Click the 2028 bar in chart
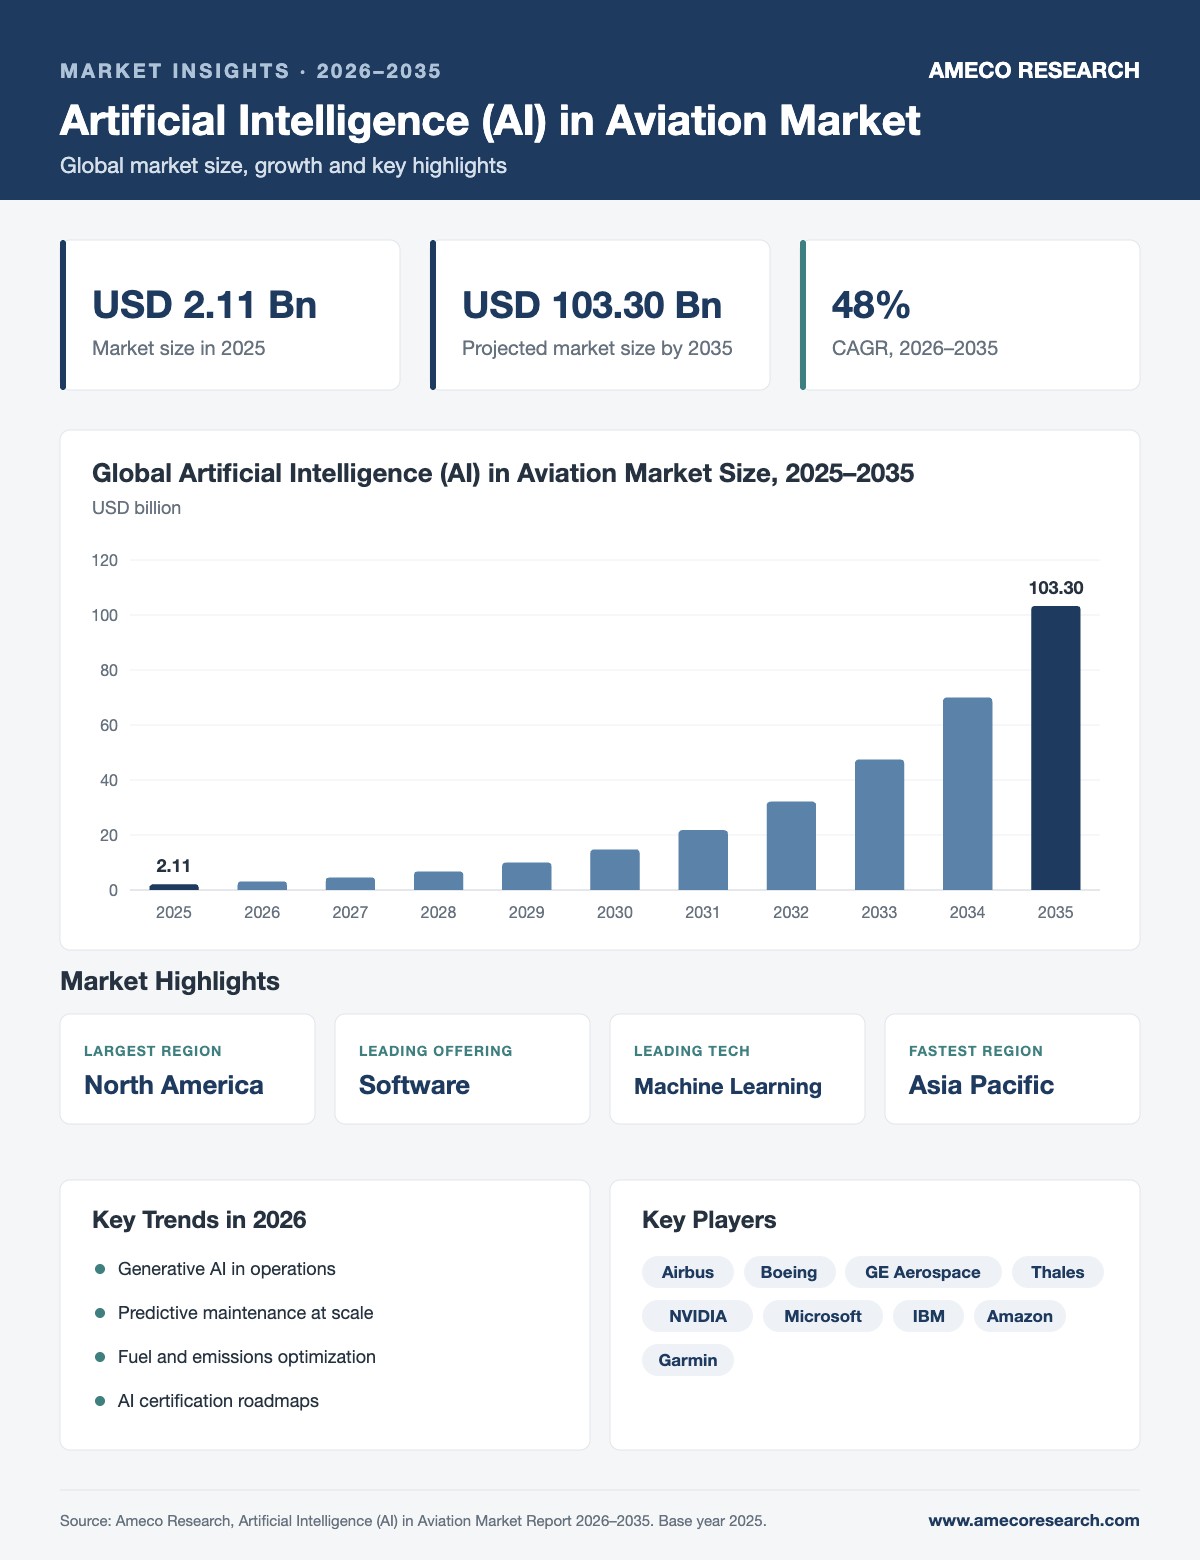 click(438, 881)
